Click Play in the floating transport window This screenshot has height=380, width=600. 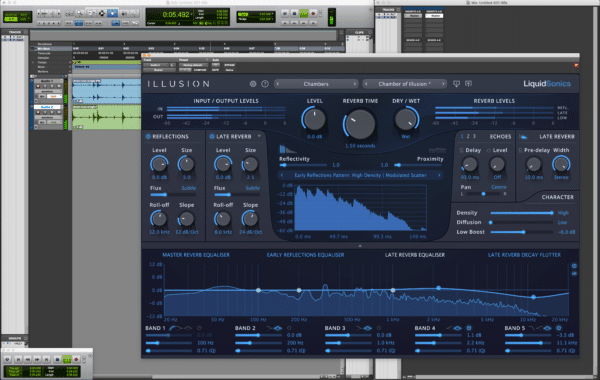(67, 359)
